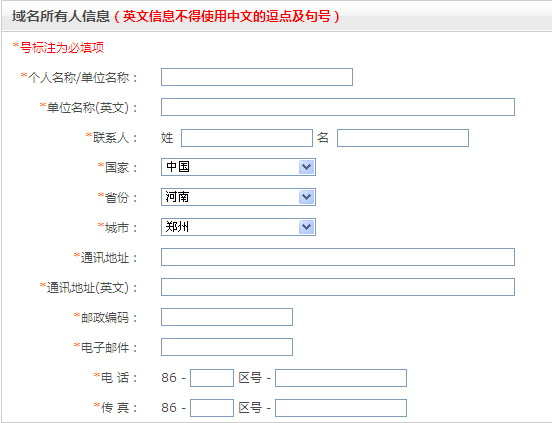Click the 名 (given name) contact field
The height and width of the screenshot is (423, 552).
(x=403, y=138)
